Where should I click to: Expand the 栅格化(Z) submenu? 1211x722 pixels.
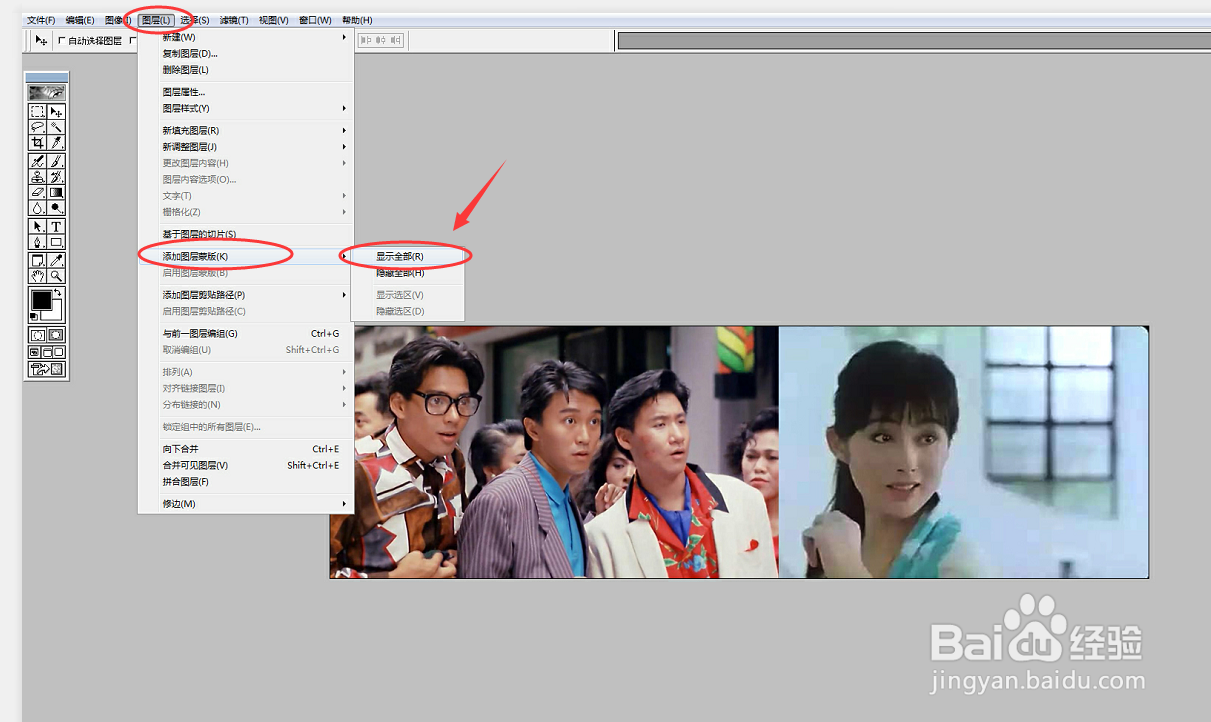coord(246,212)
